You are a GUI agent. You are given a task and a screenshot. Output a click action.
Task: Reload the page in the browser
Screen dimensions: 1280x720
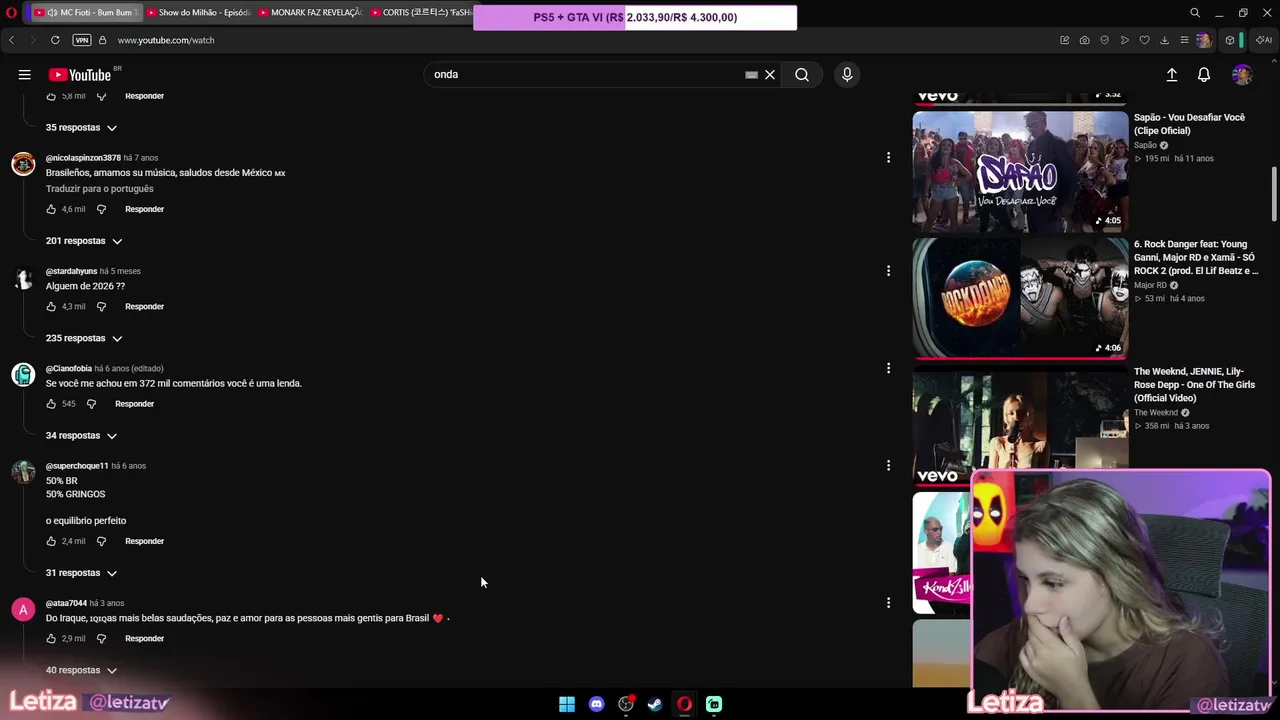(x=55, y=40)
